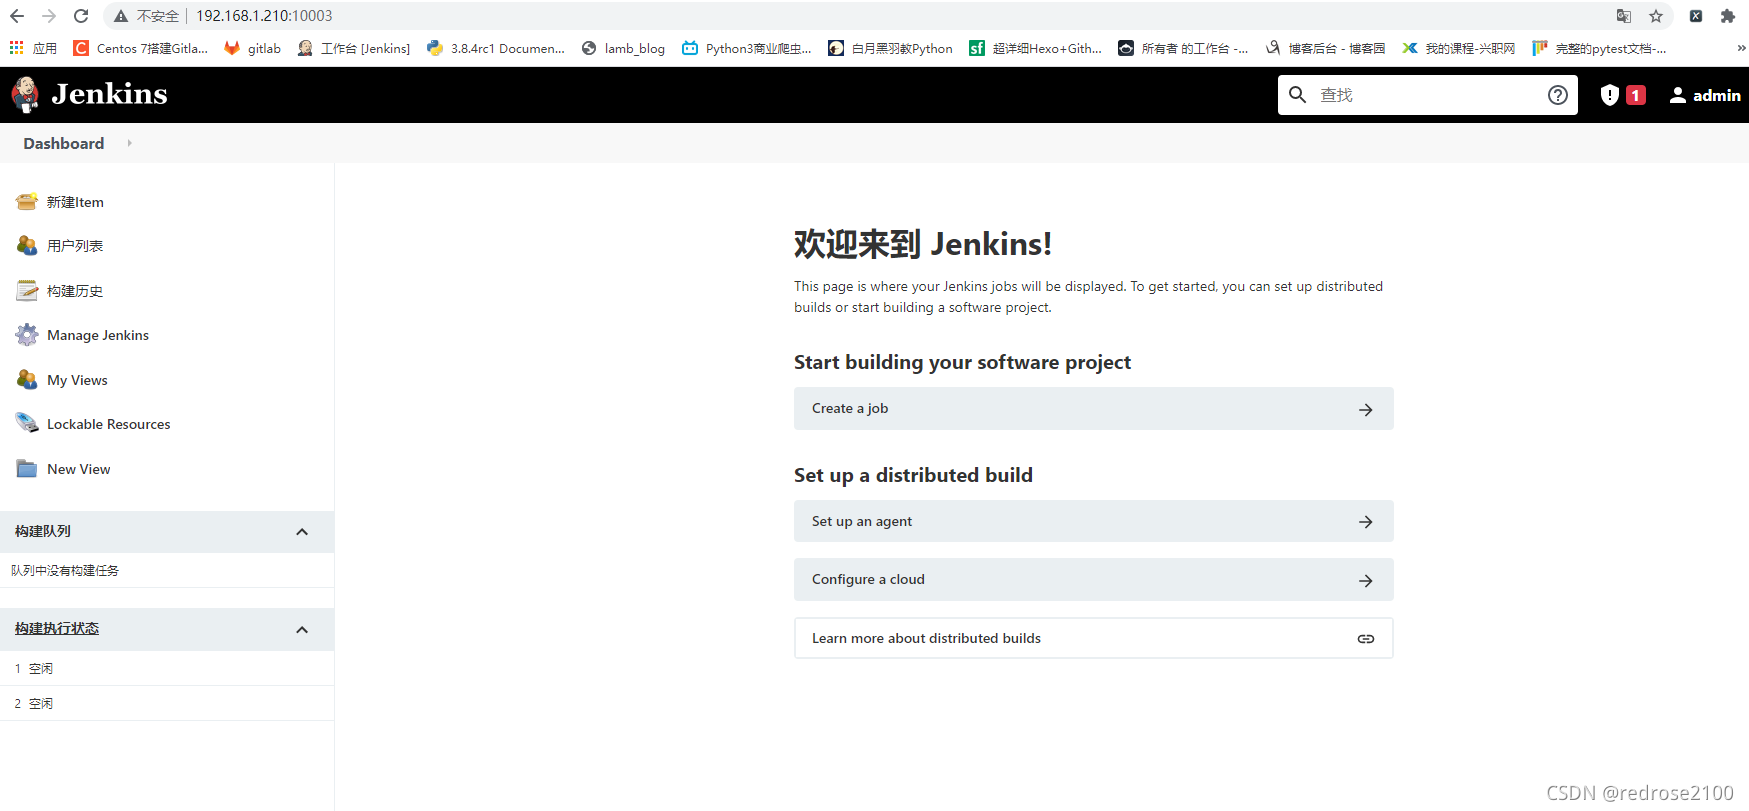The width and height of the screenshot is (1749, 811).
Task: Open the browser extensions puzzle icon
Action: [1728, 16]
